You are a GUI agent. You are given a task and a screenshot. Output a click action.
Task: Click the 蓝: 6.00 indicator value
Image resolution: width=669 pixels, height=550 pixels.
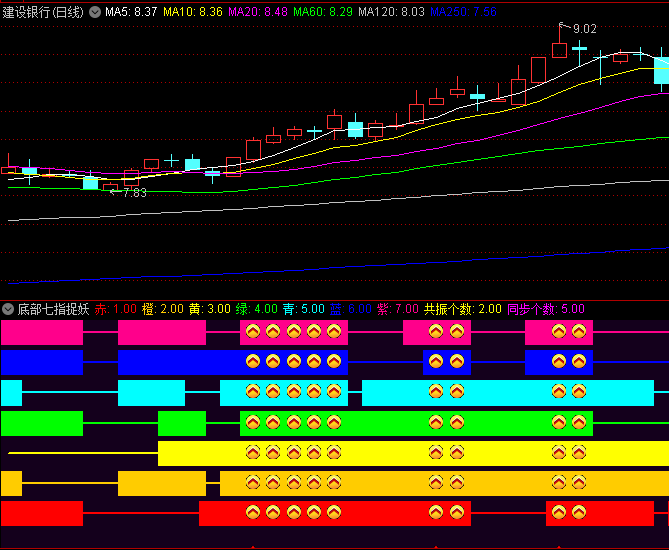(x=351, y=309)
